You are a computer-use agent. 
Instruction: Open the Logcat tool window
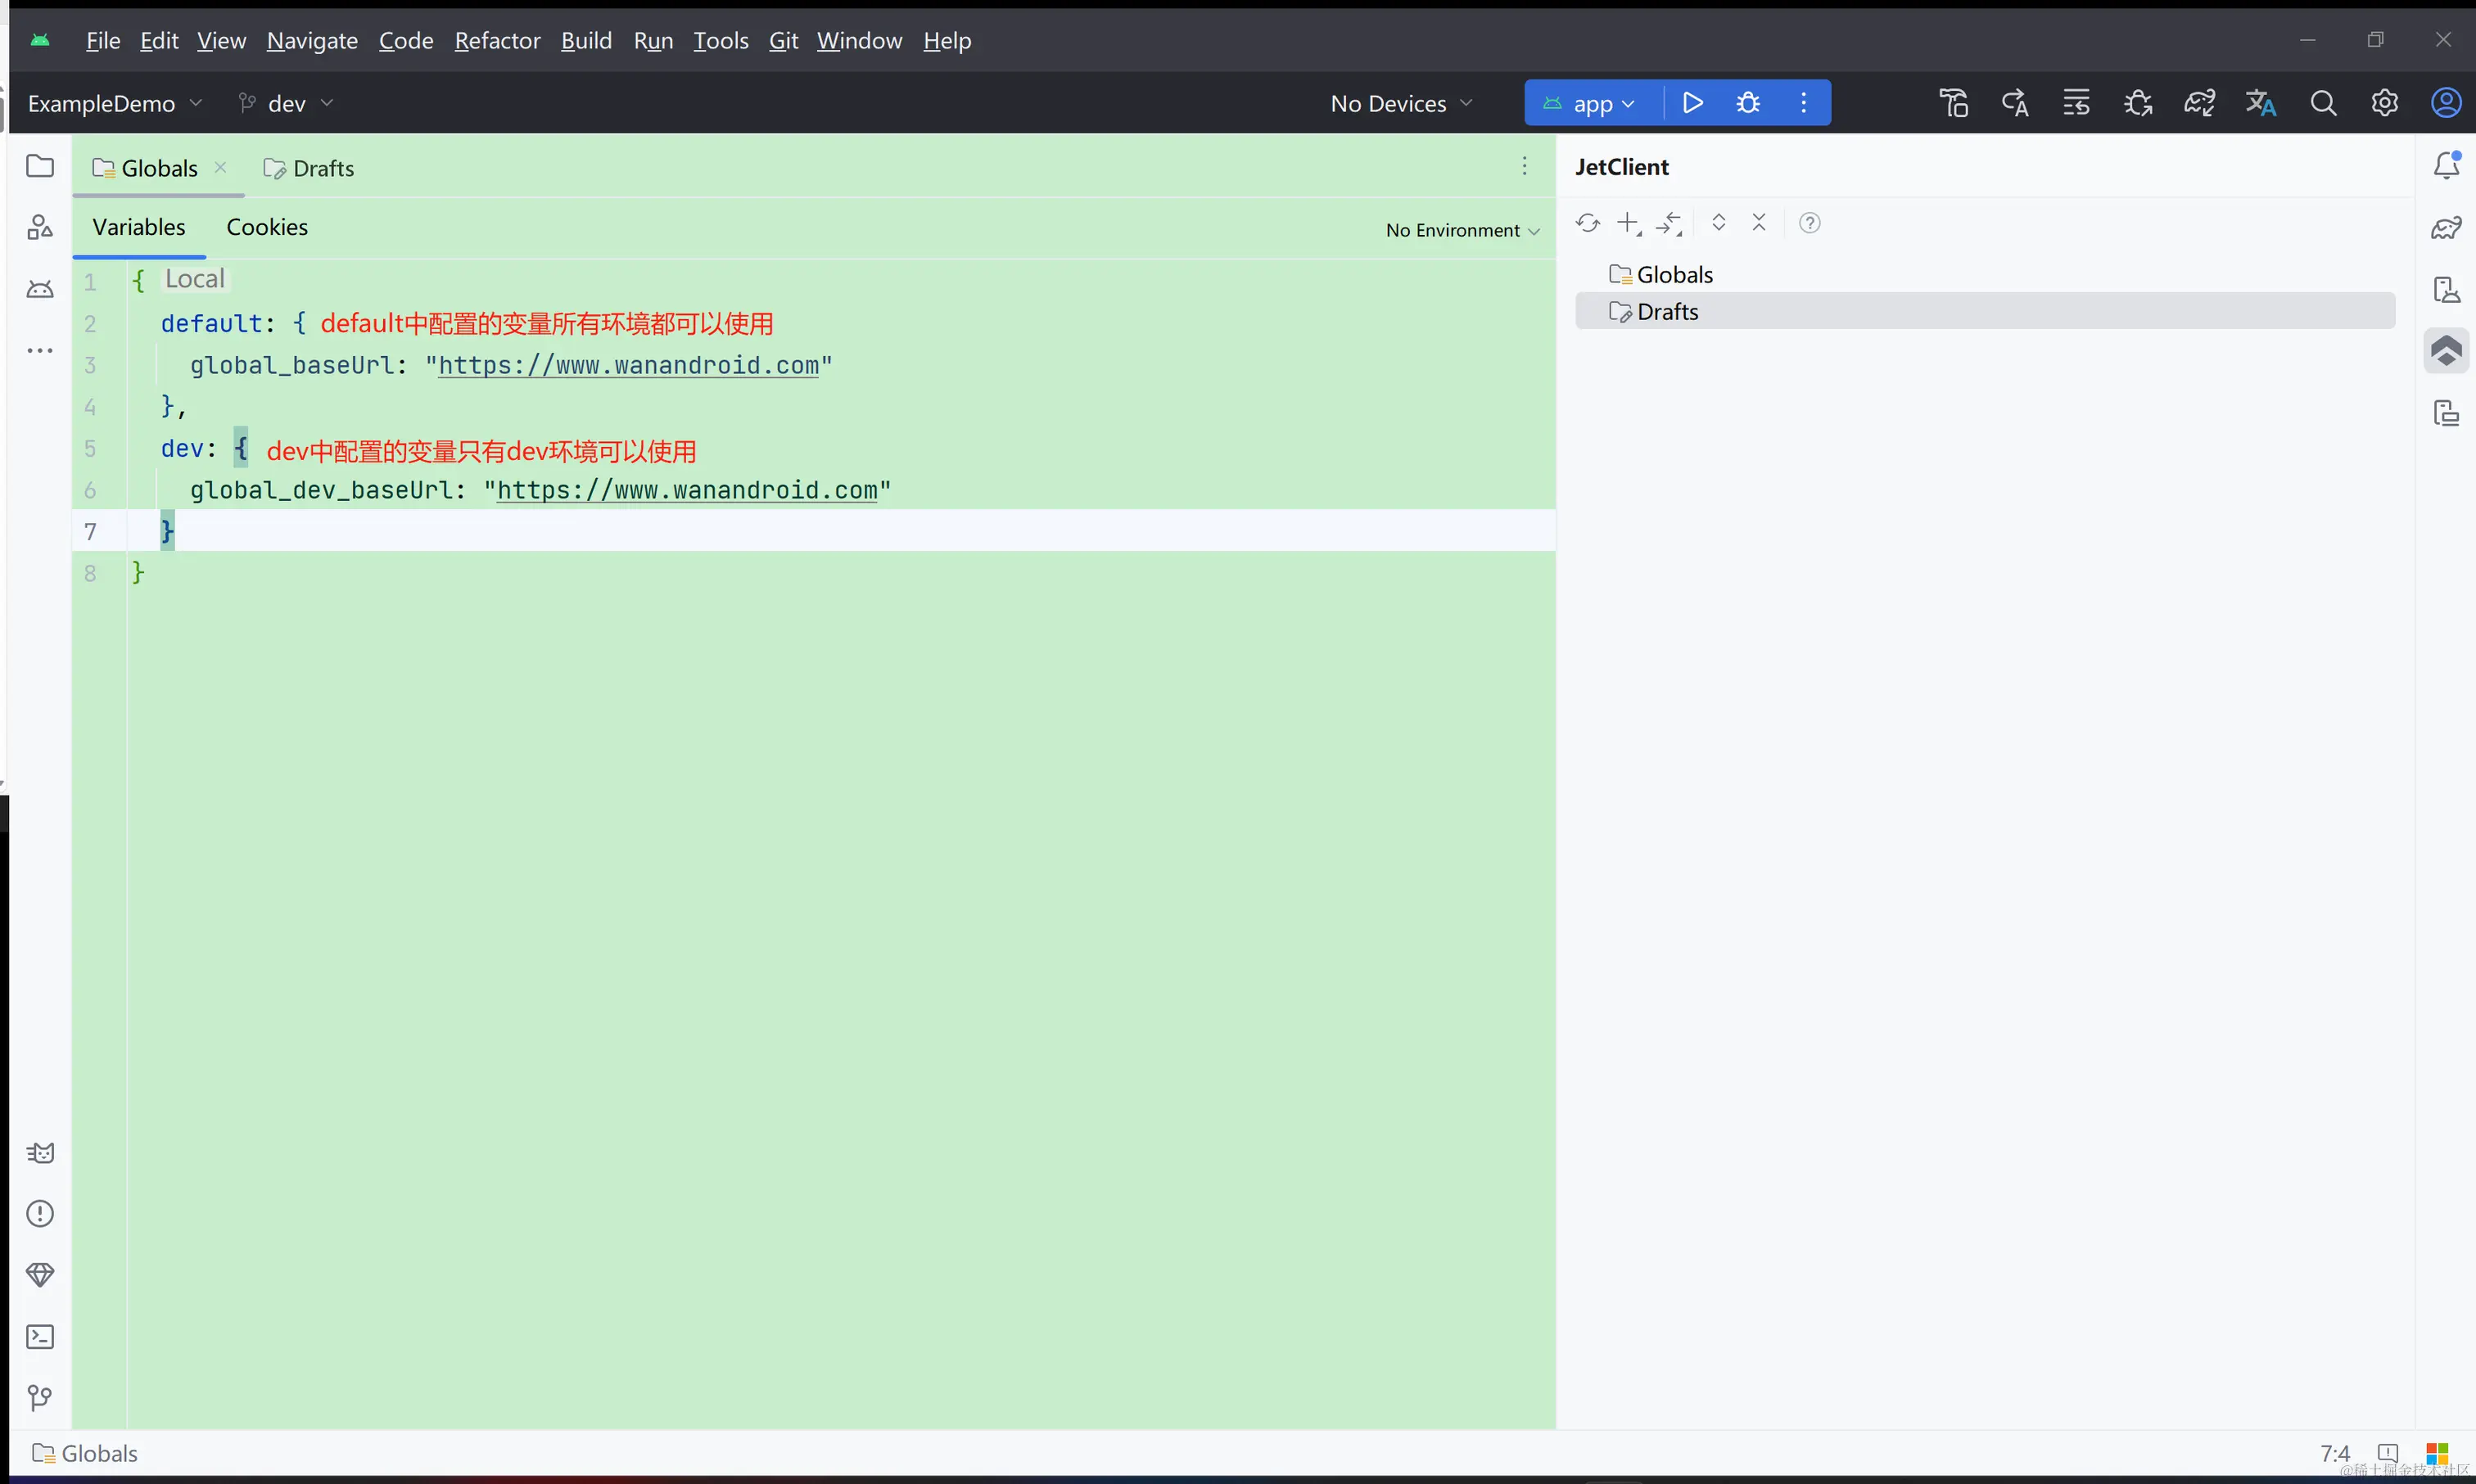(40, 1153)
